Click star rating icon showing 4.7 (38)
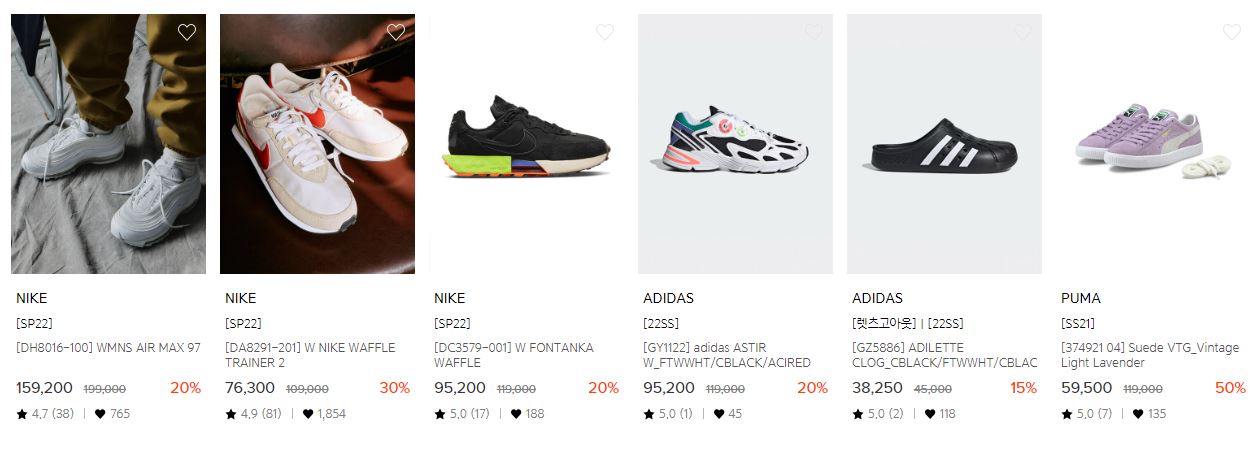The height and width of the screenshot is (449, 1256). point(22,414)
